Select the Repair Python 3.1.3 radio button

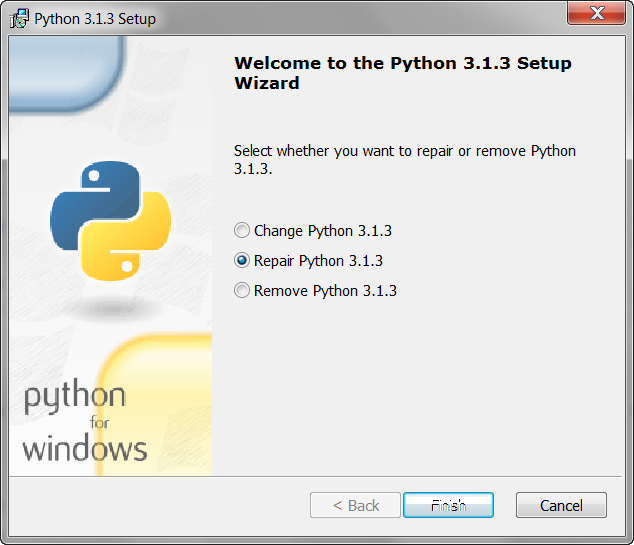pyautogui.click(x=242, y=261)
